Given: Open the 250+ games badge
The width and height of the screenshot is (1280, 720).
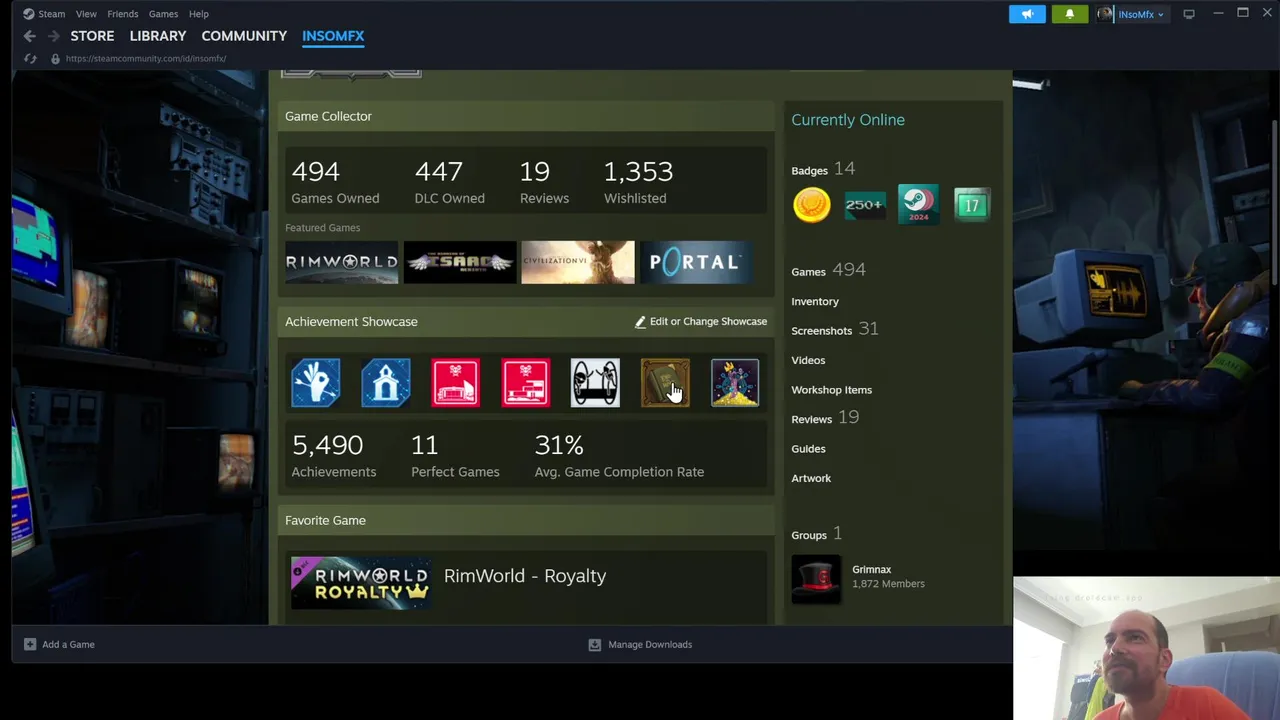Looking at the screenshot, I should tap(865, 205).
